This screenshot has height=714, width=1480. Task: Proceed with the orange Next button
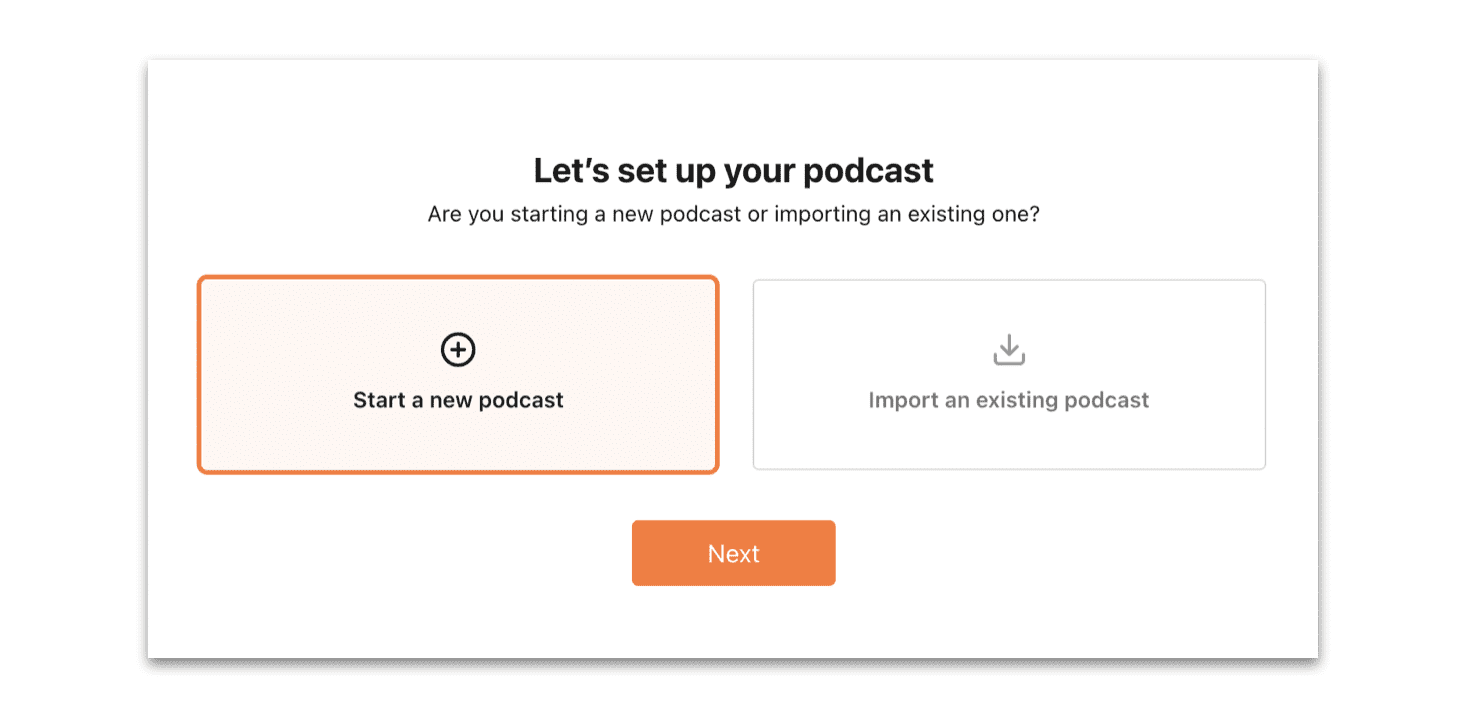coord(733,553)
